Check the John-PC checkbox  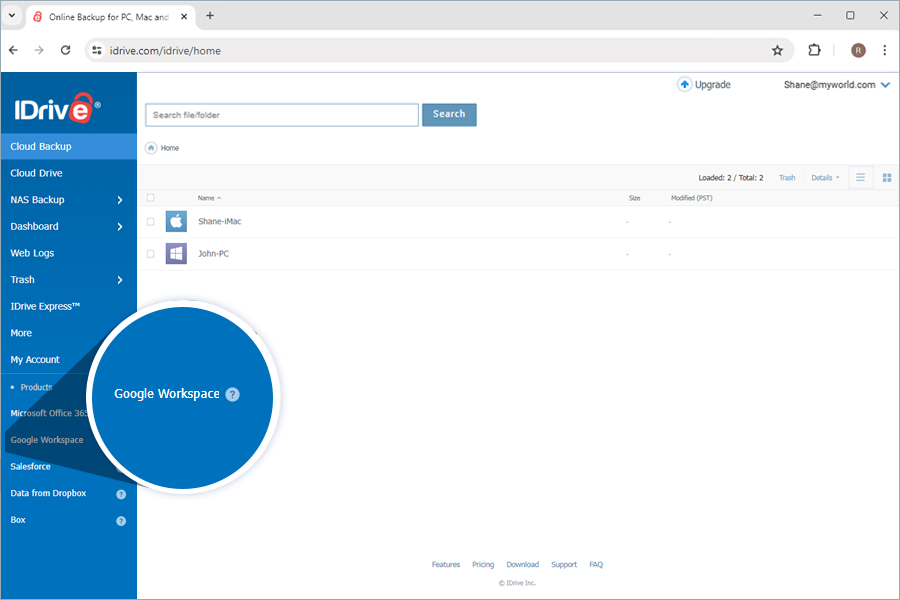[x=150, y=254]
